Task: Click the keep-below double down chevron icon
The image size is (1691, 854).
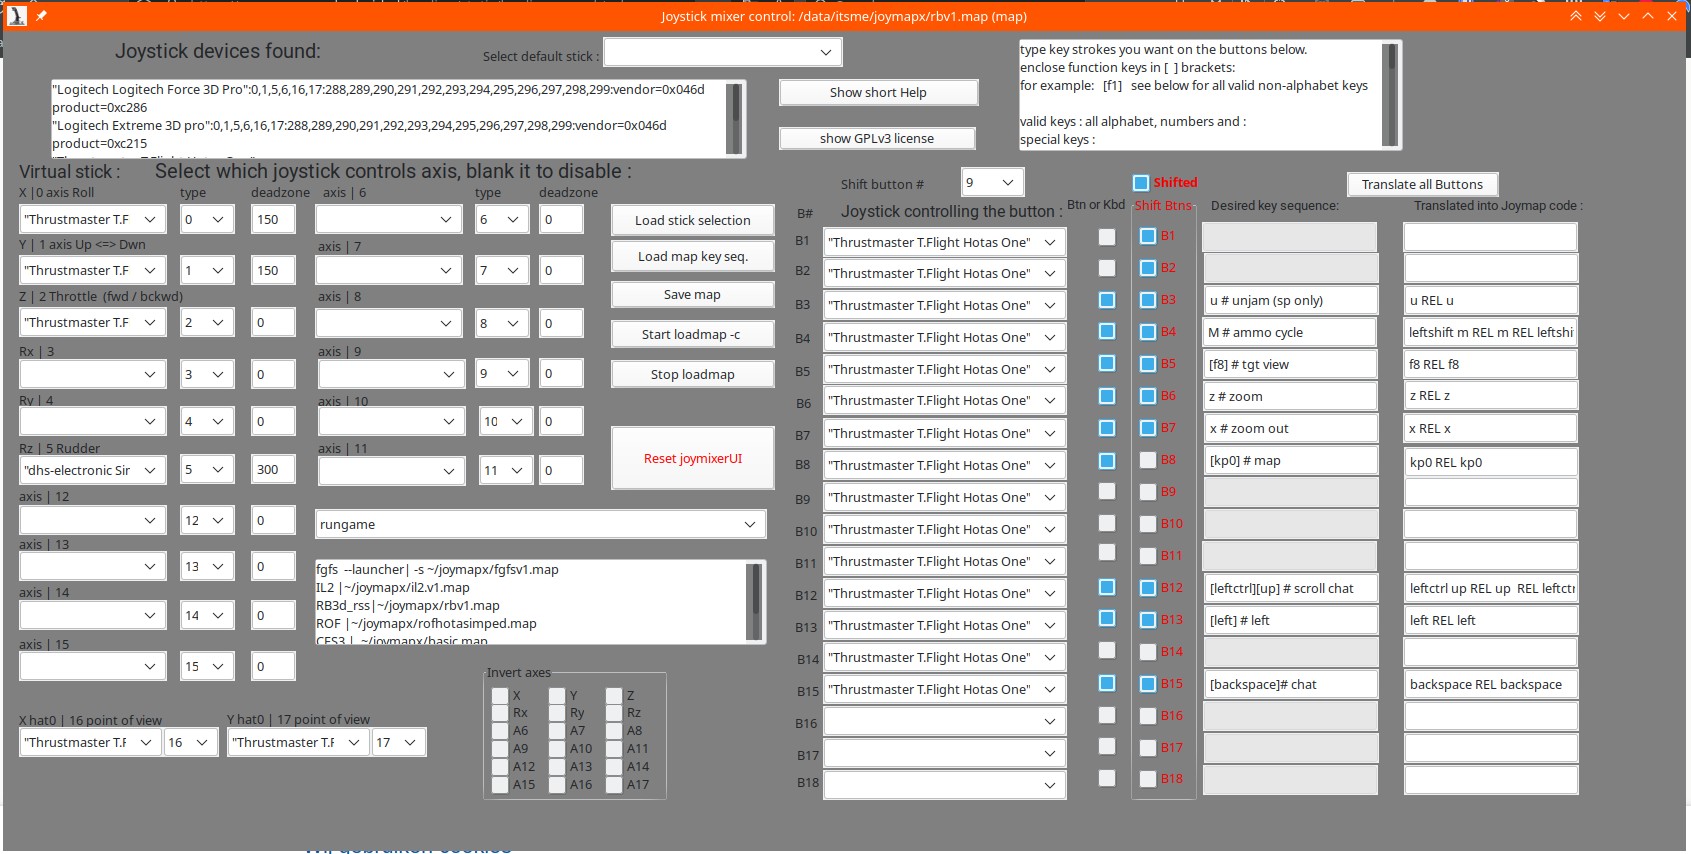Action: pos(1599,16)
